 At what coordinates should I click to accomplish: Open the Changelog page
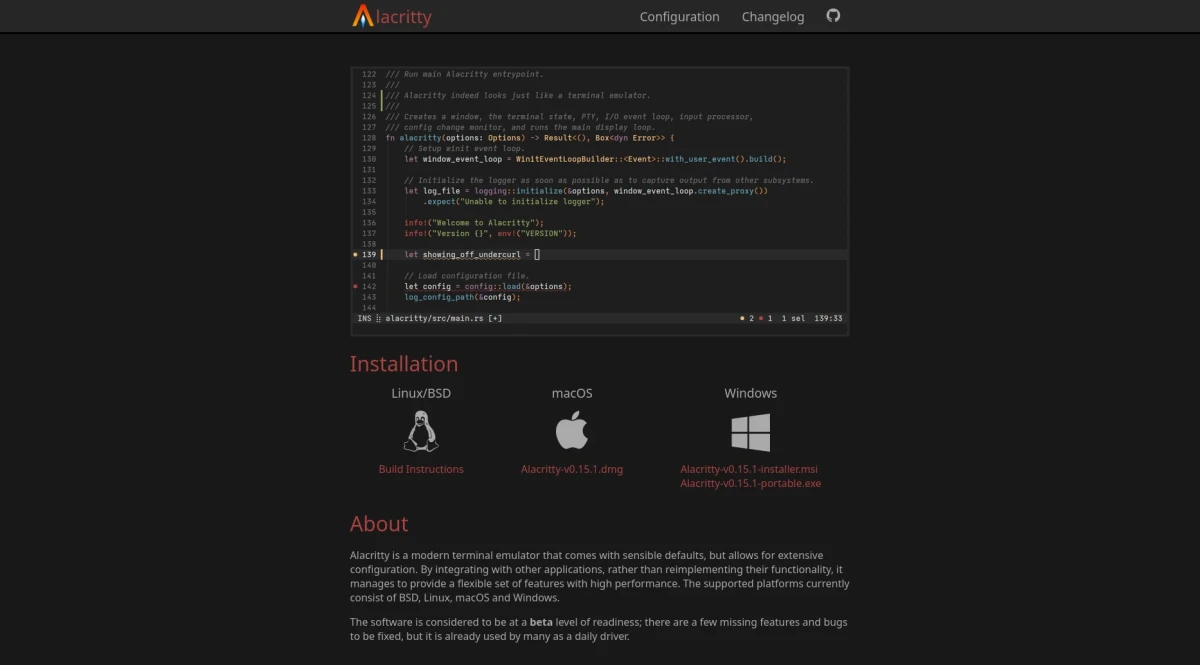click(x=773, y=16)
